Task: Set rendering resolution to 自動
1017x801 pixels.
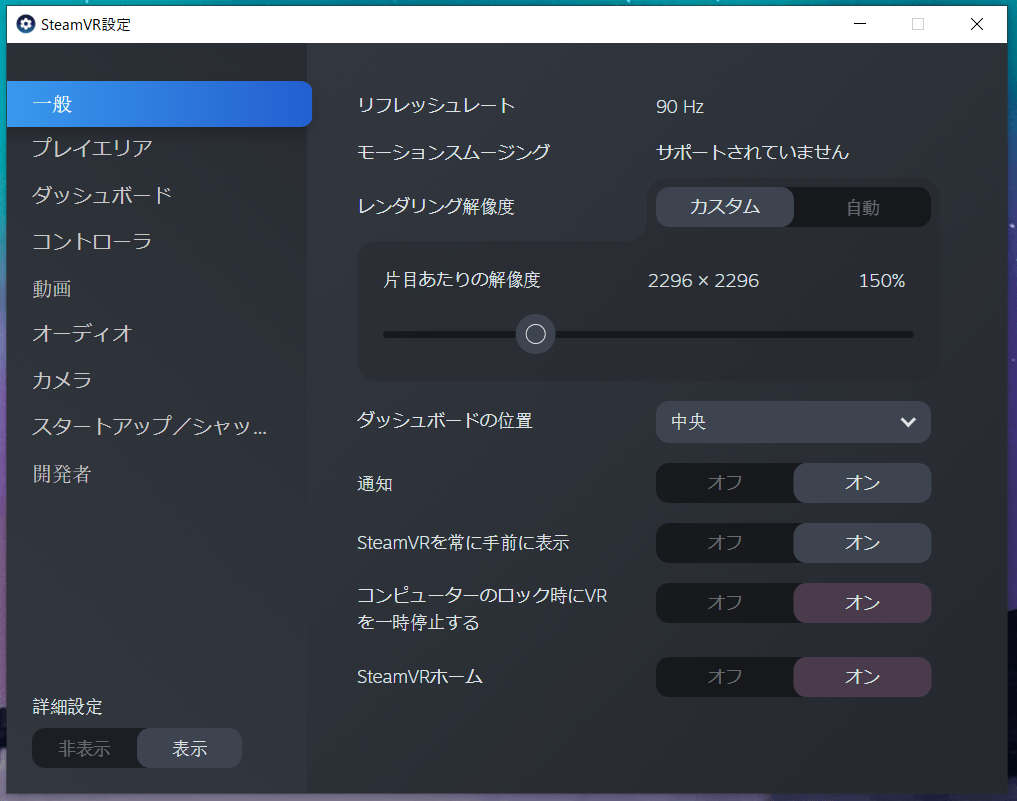Action: [863, 207]
